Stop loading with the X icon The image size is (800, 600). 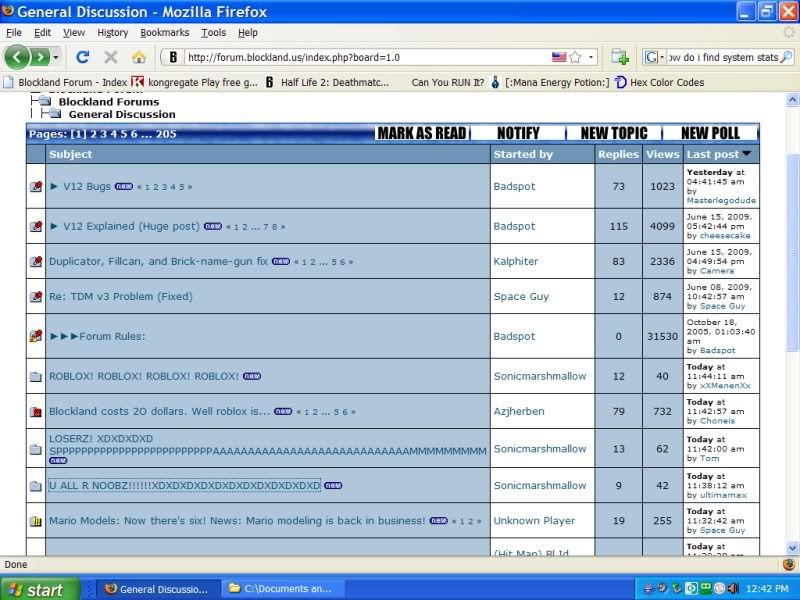point(110,57)
